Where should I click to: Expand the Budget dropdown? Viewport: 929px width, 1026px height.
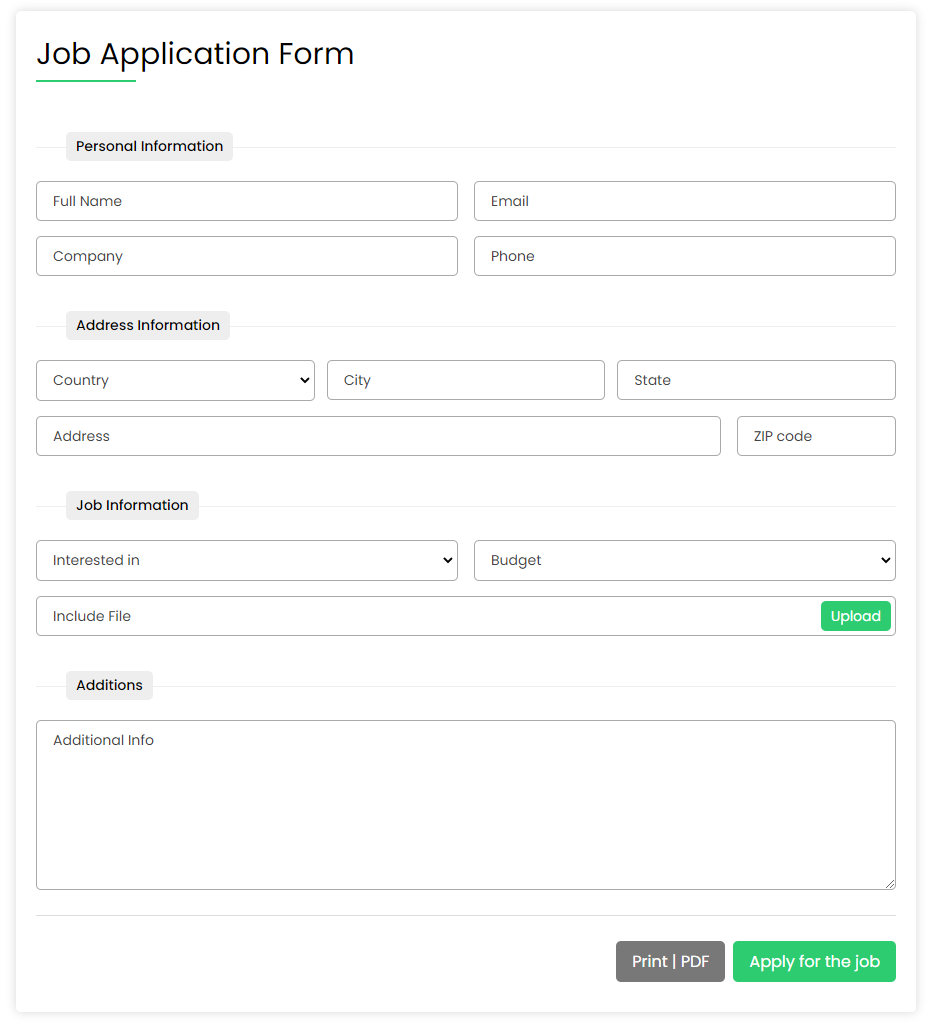(684, 560)
